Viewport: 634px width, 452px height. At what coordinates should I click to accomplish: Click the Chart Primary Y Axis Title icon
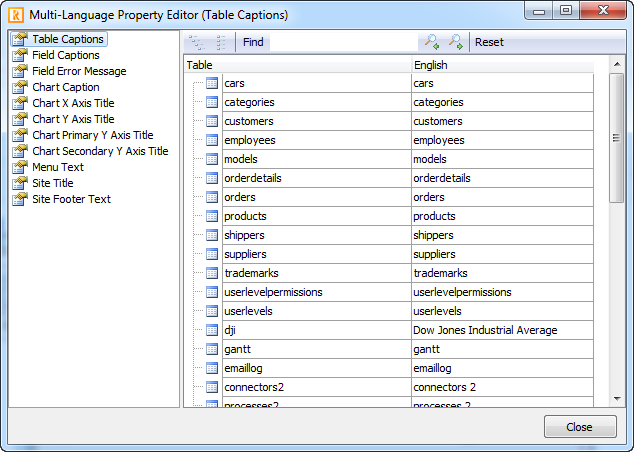click(x=20, y=135)
